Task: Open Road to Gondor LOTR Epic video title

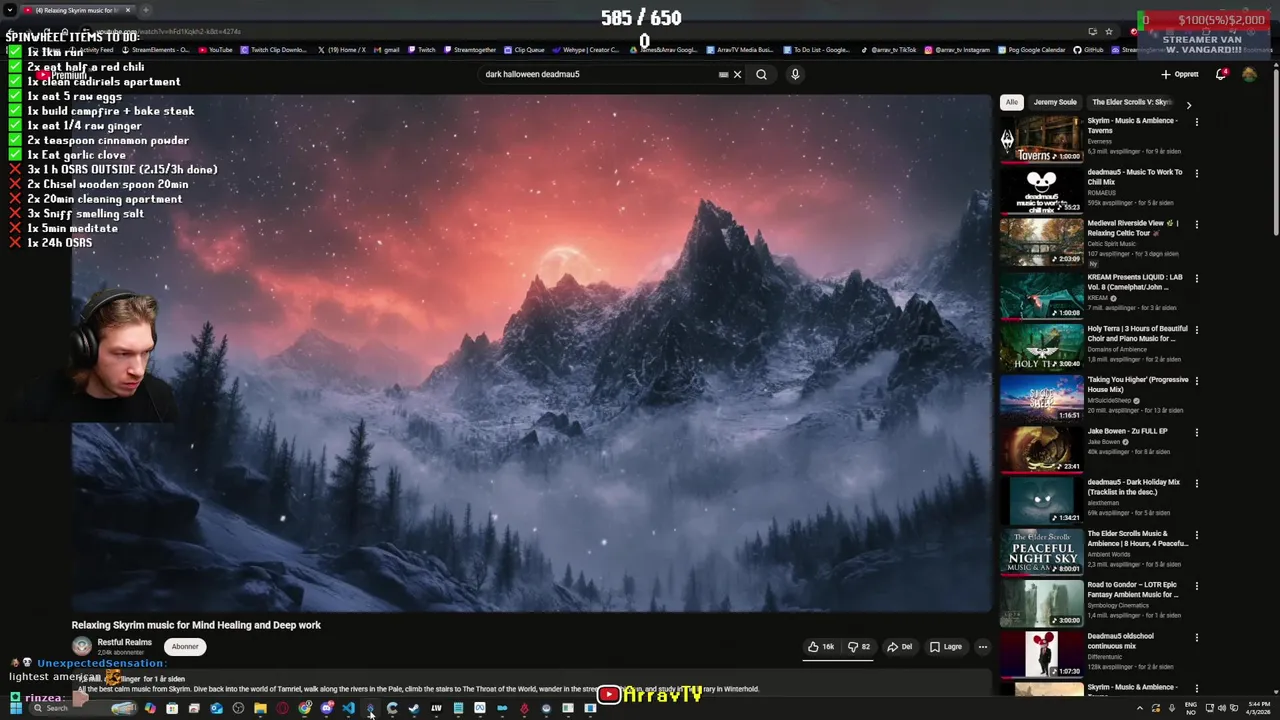Action: [1134, 590]
